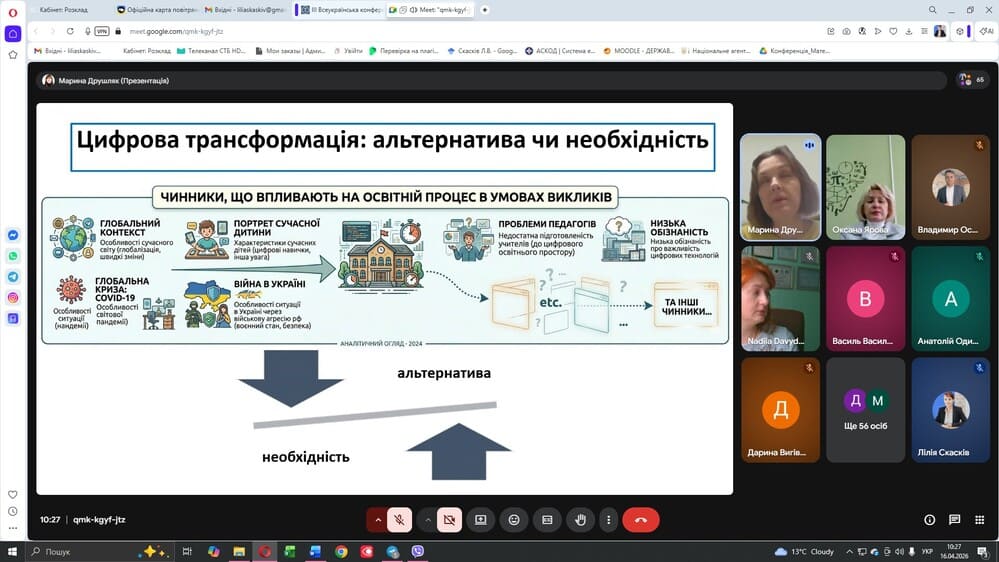Expand video settings chevron beside camera
Viewport: 999px width, 562px height.
pos(427,520)
